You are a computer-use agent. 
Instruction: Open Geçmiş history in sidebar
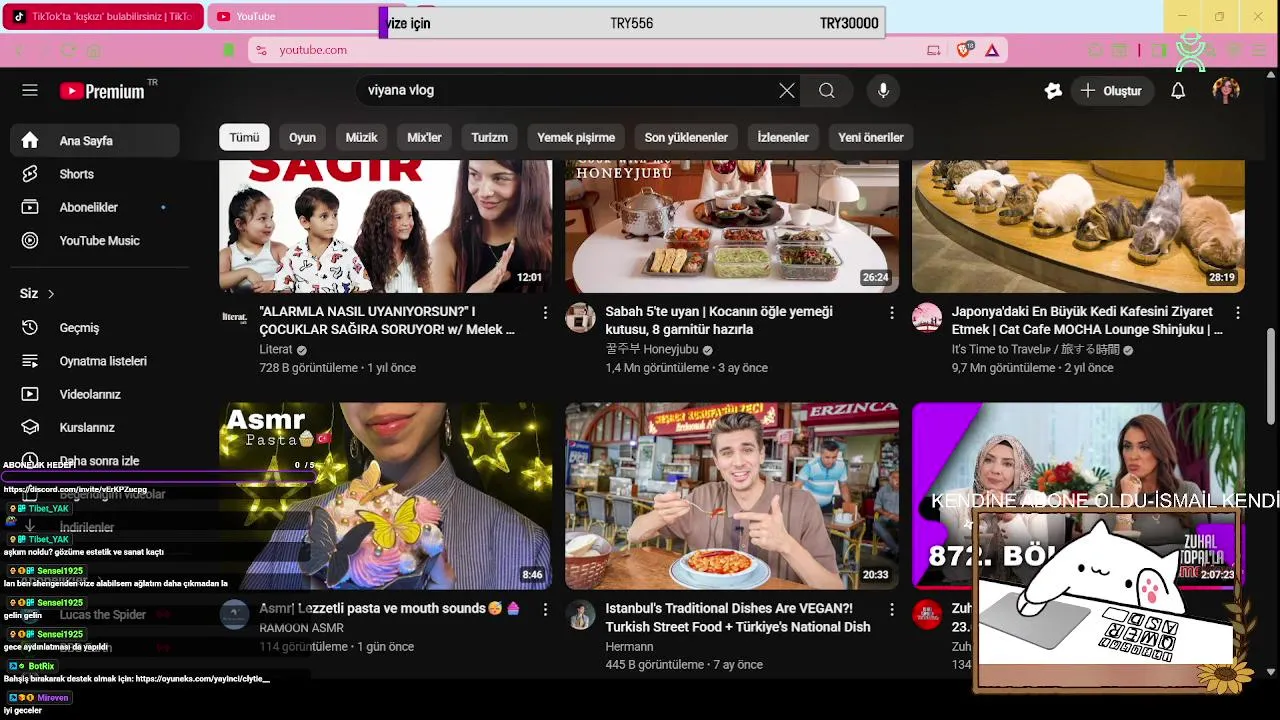95,328
